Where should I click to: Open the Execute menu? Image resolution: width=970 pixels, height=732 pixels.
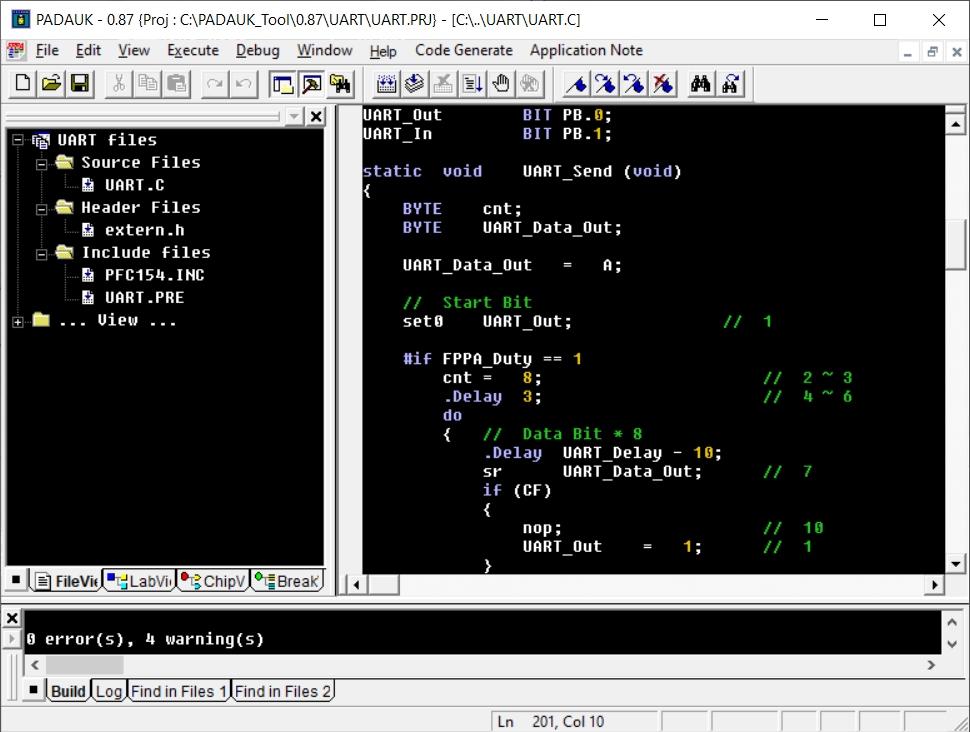pyautogui.click(x=192, y=51)
